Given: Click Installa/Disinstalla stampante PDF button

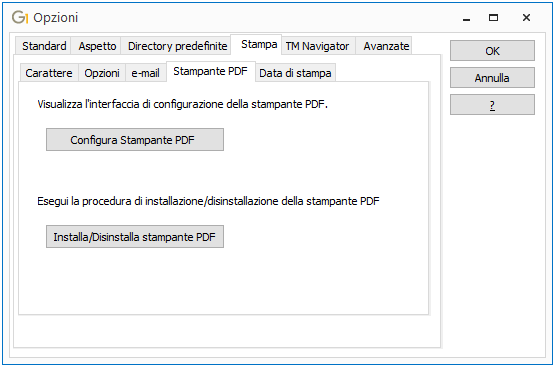Looking at the screenshot, I should 135,236.
